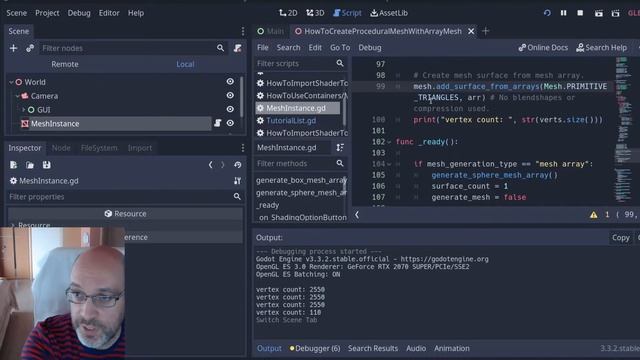Expand the Resource property group
This screenshot has height=360, width=640.
point(13,225)
